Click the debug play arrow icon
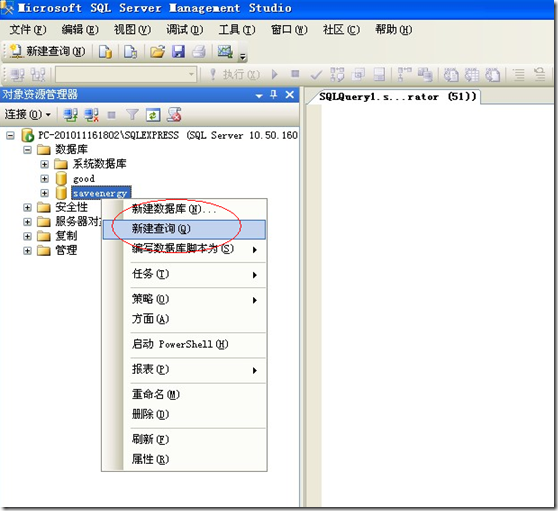 [x=274, y=74]
